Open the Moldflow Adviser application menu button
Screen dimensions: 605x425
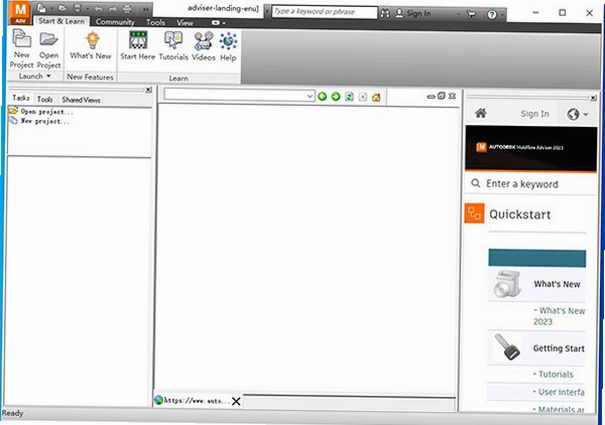tap(20, 13)
